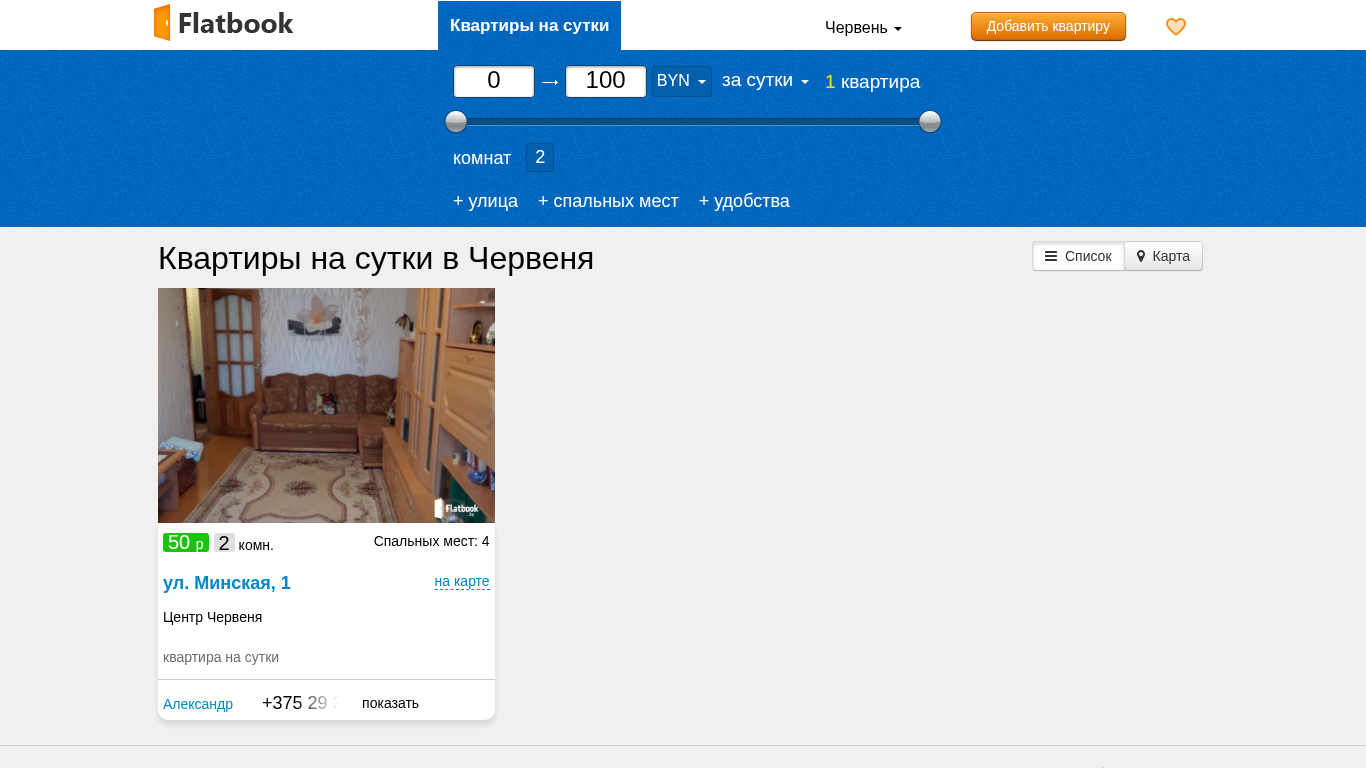Click the right price slider handle
This screenshot has height=768, width=1366.
click(x=930, y=122)
